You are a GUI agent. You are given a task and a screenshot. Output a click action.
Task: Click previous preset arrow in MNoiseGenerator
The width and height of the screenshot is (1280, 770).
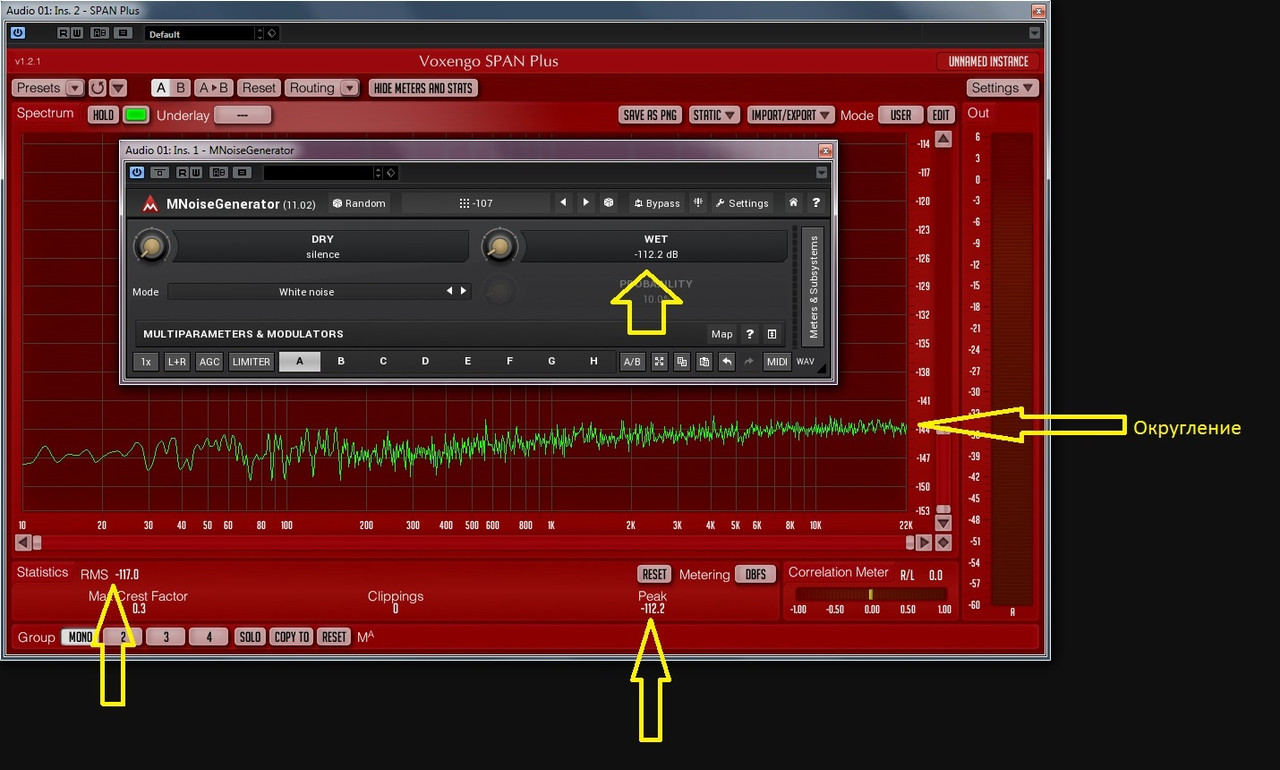(564, 203)
